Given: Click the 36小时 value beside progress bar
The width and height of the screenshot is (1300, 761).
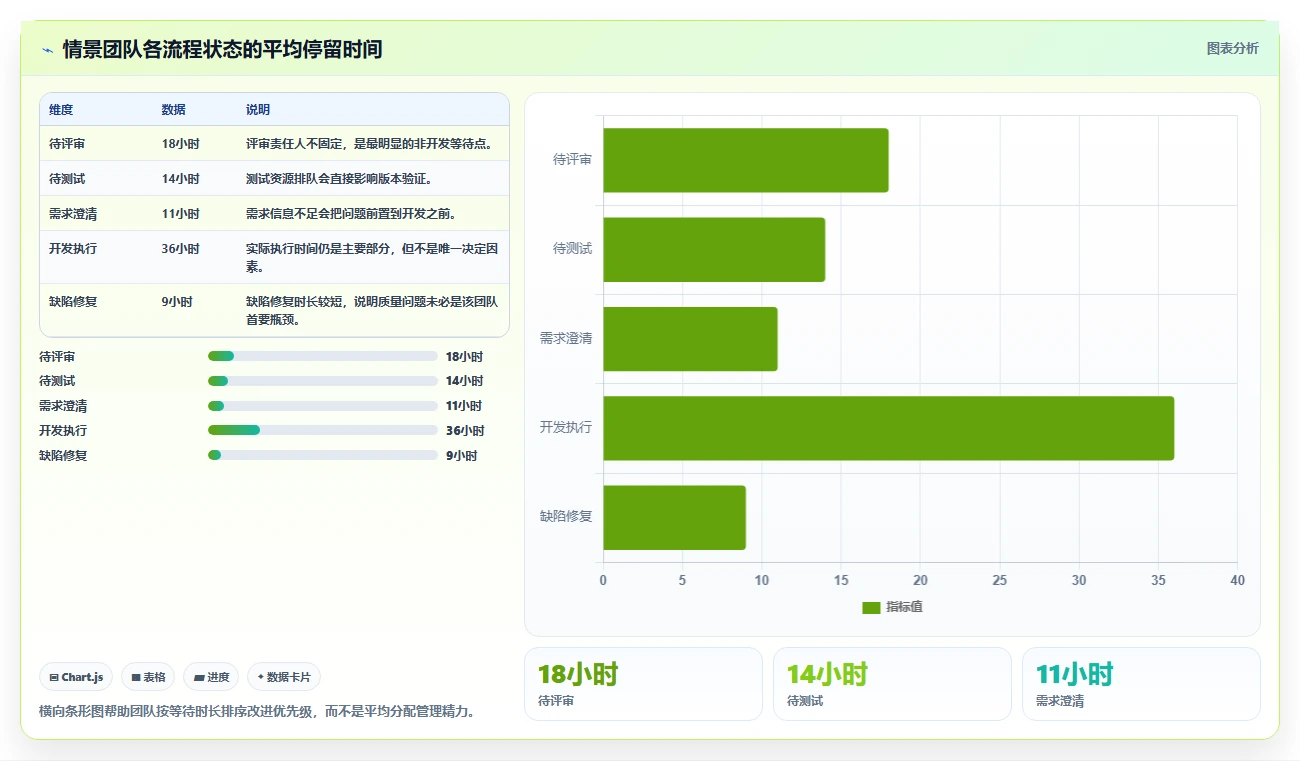Looking at the screenshot, I should pos(465,431).
